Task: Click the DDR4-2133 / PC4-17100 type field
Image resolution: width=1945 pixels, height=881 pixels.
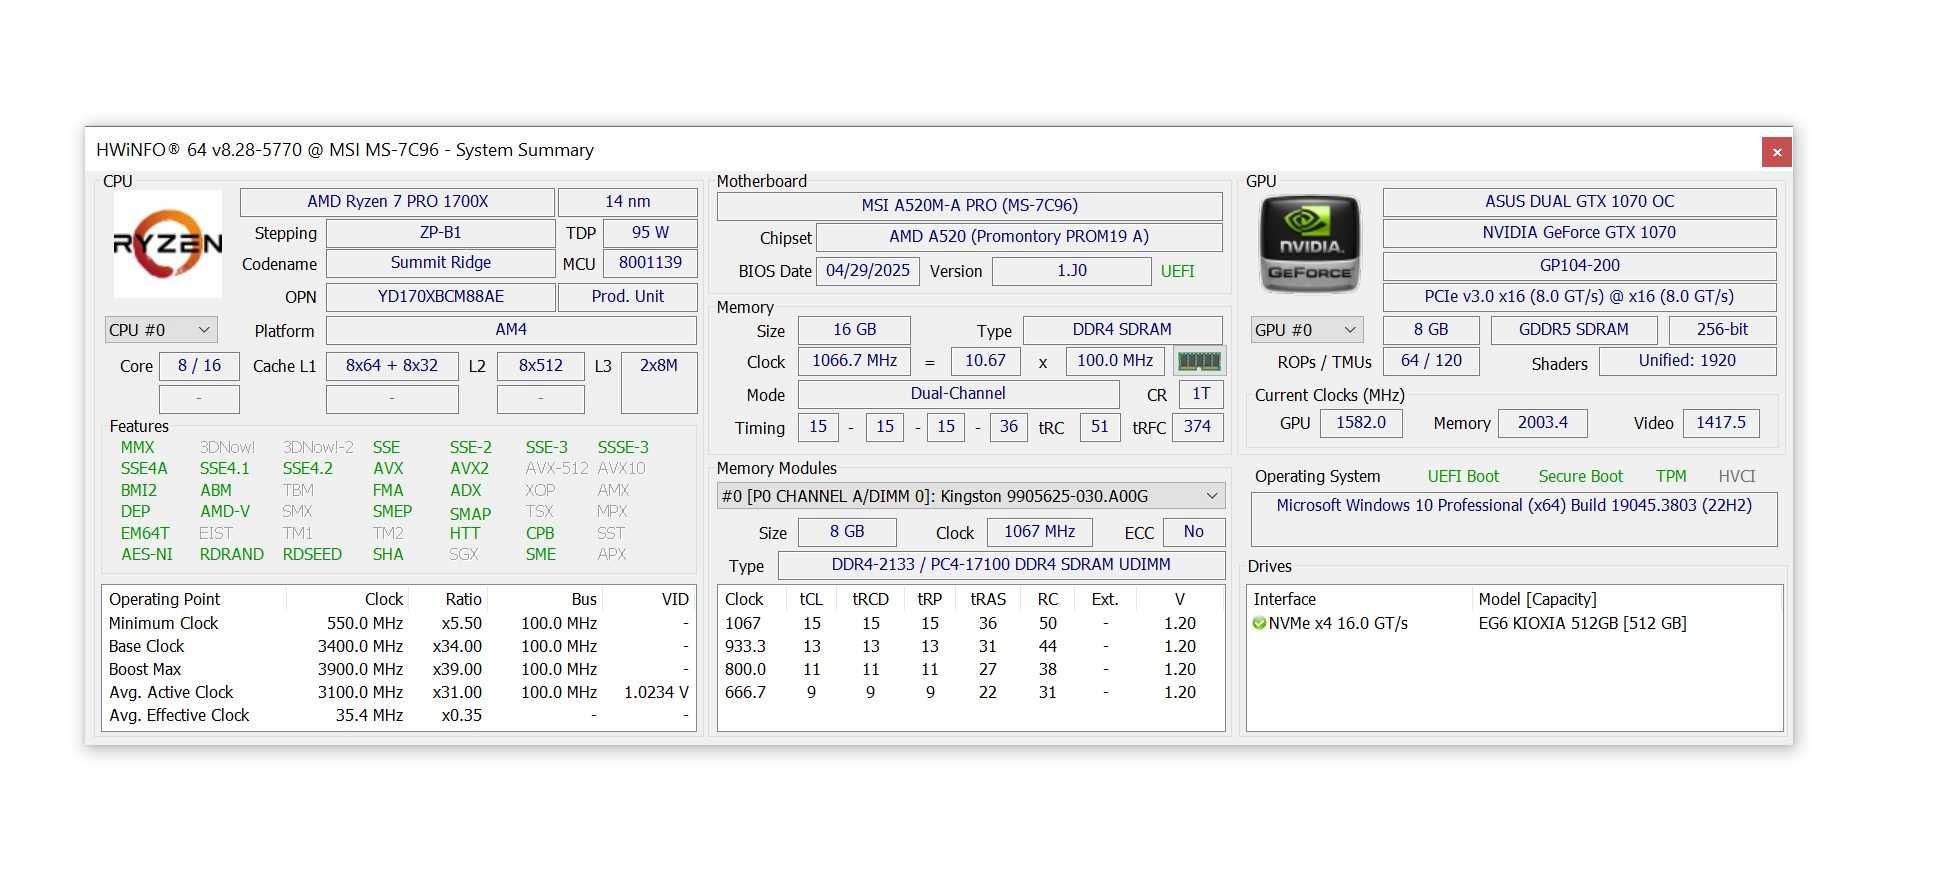Action: 1001,565
